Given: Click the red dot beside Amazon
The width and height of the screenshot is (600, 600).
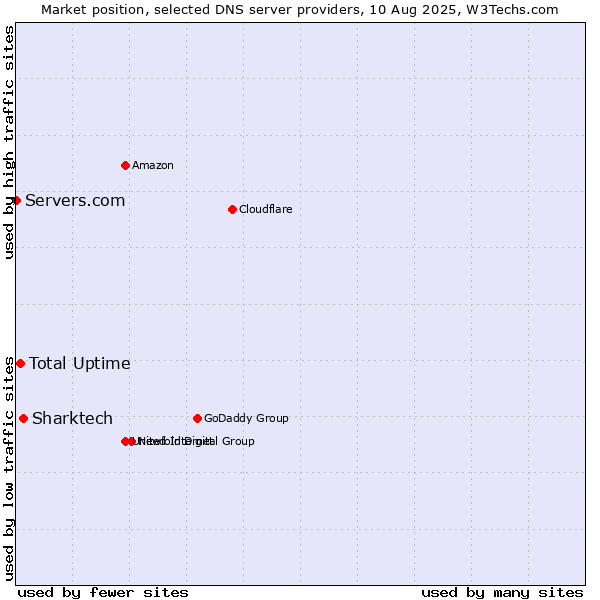Looking at the screenshot, I should [125, 166].
